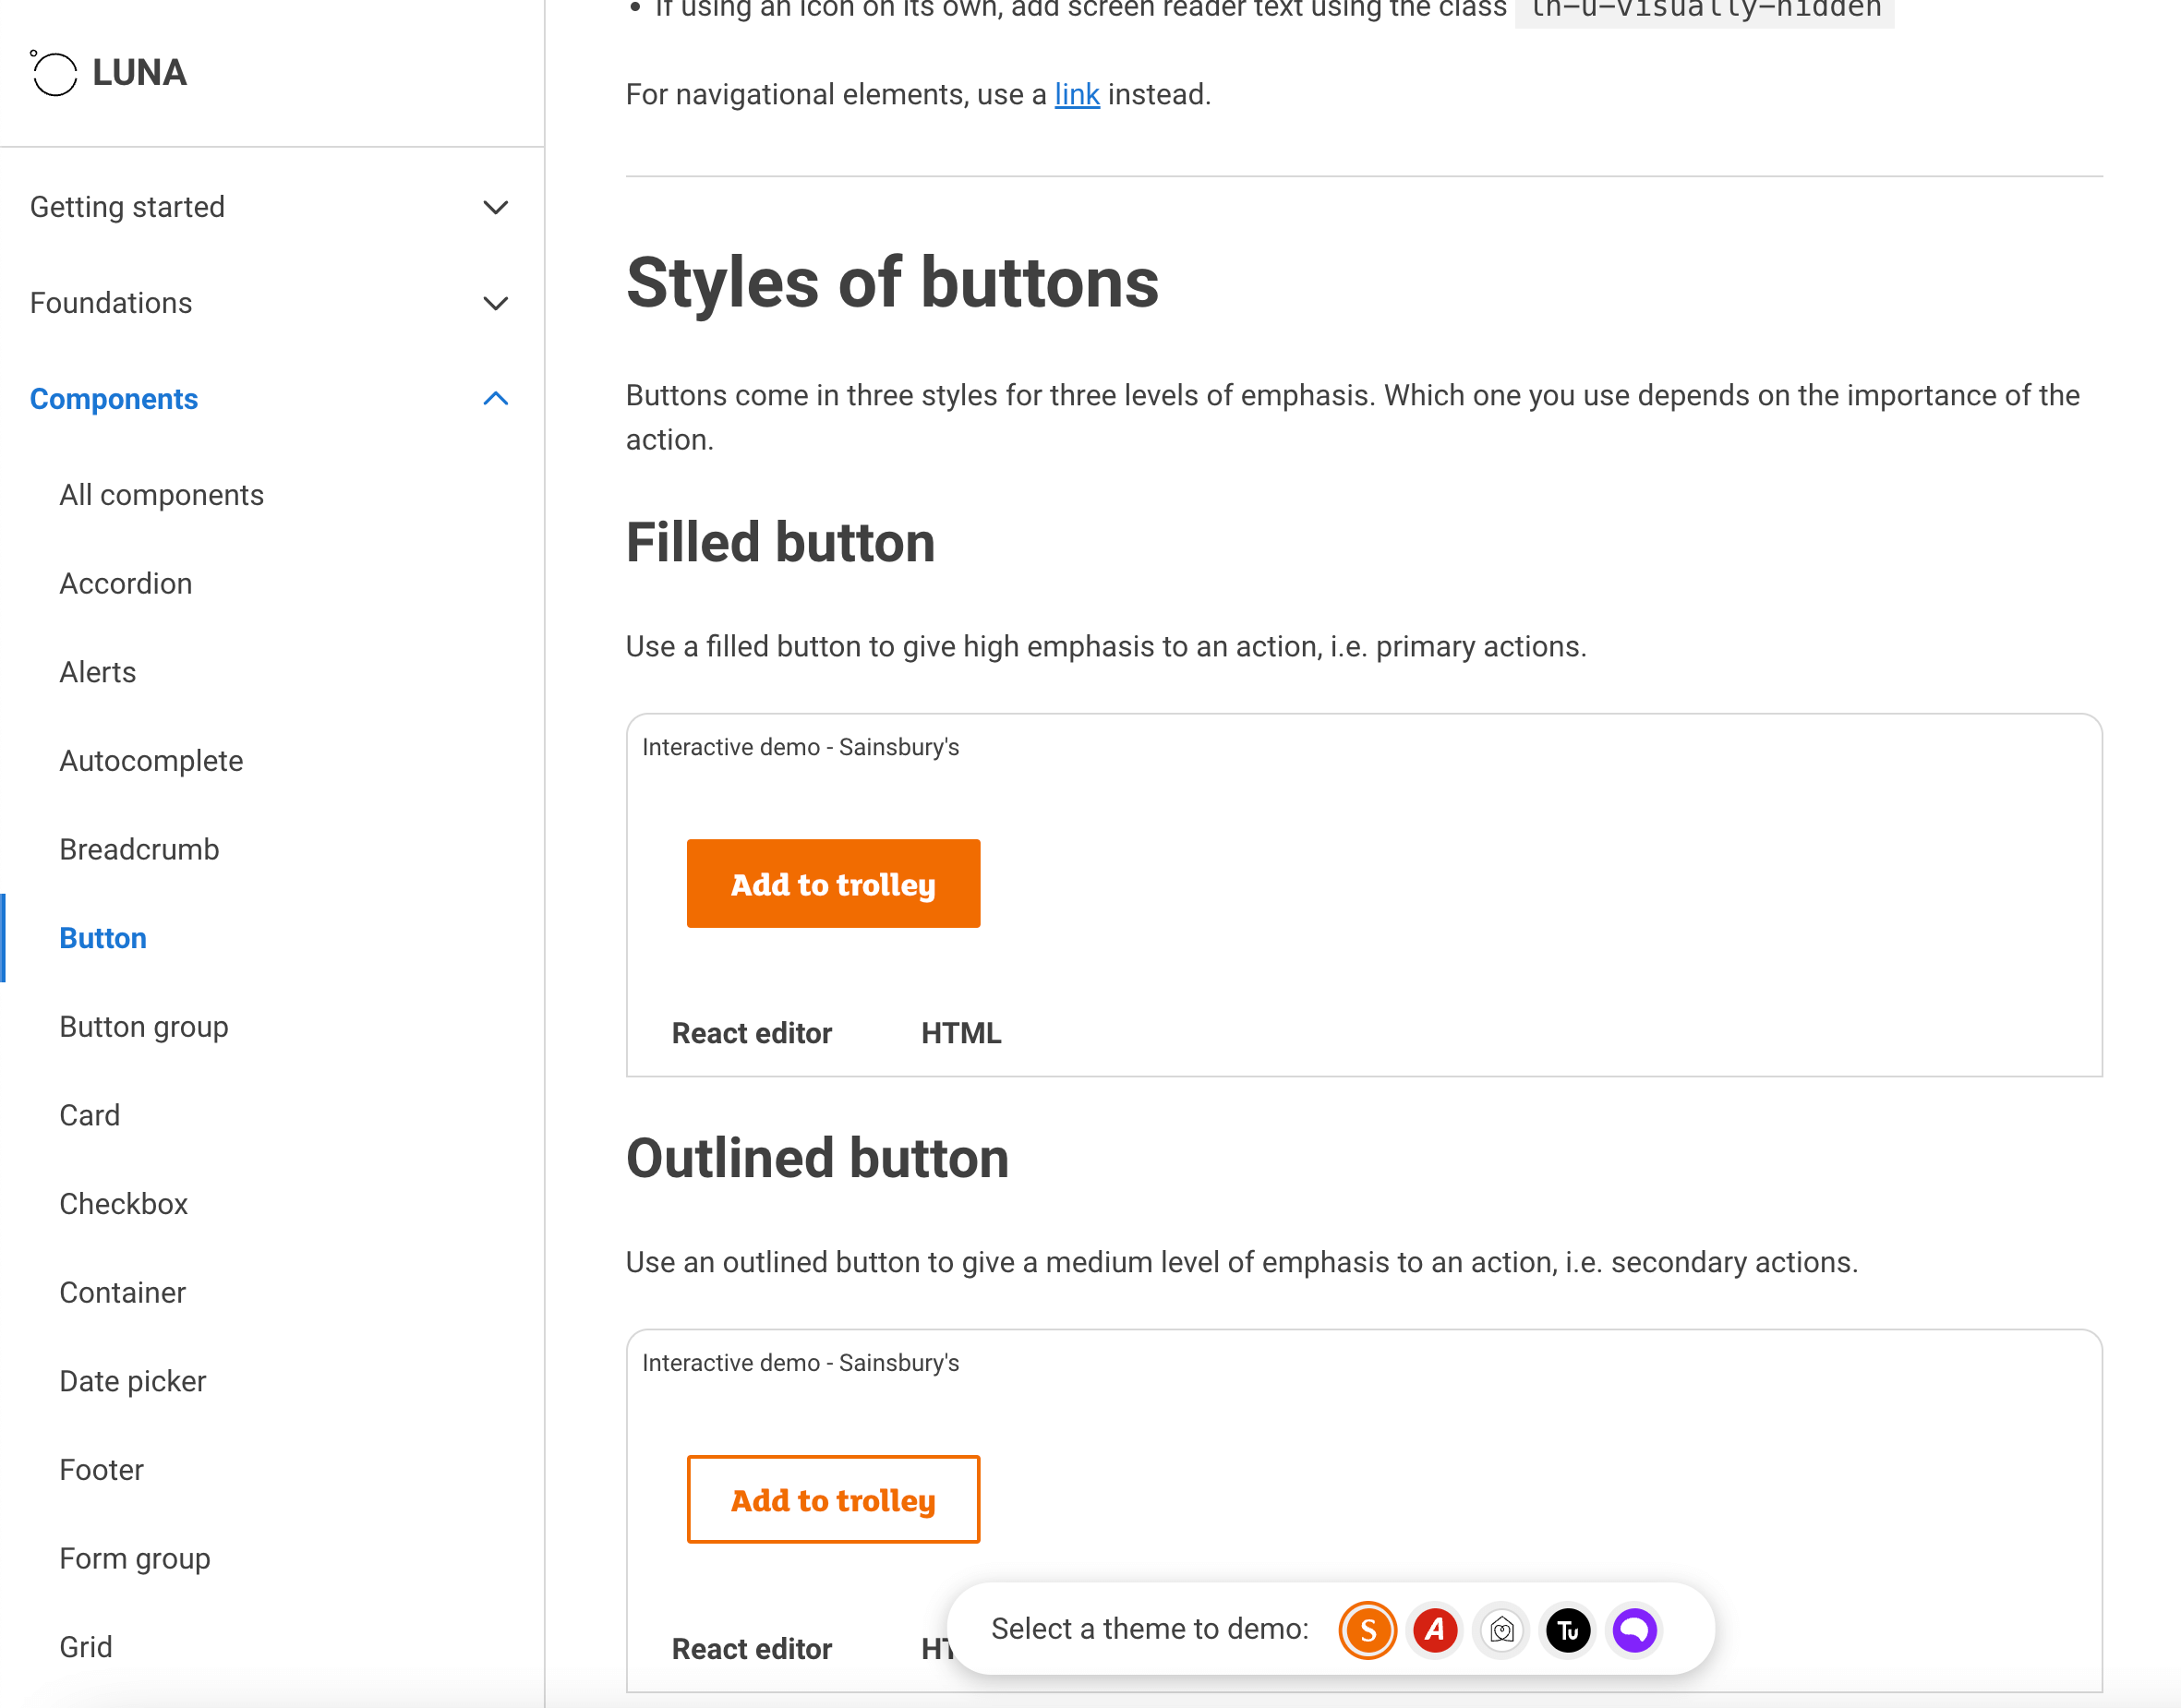Open the All components page
2181x1708 pixels.
pyautogui.click(x=161, y=494)
